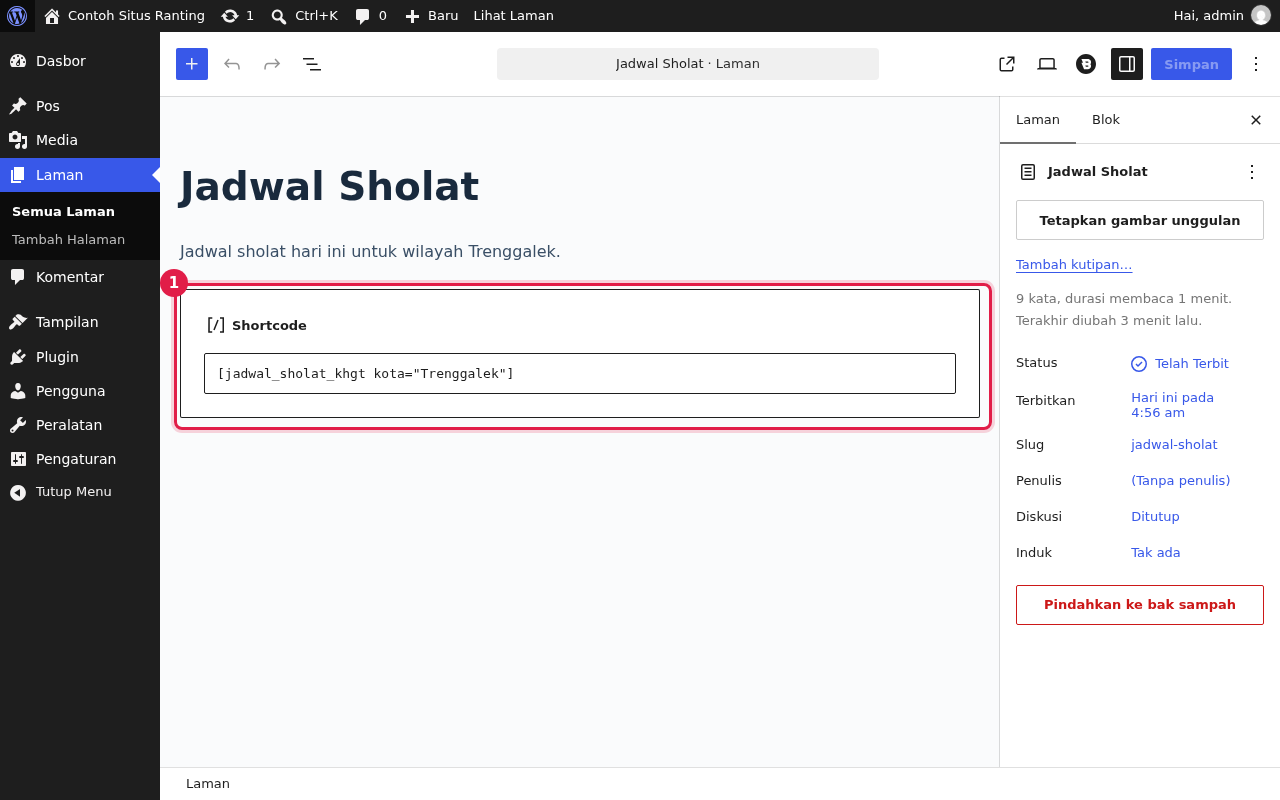The image size is (1280, 800).
Task: Change publish date Hari ini pada 4:56 am
Action: tap(1172, 405)
